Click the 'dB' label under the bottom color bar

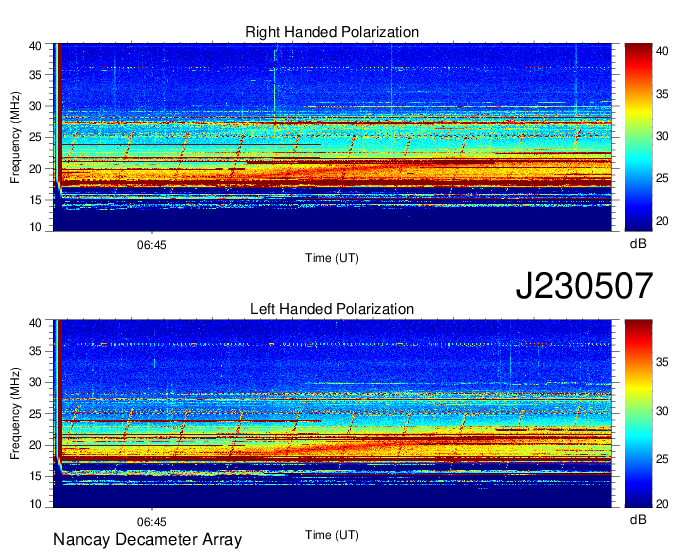[638, 519]
